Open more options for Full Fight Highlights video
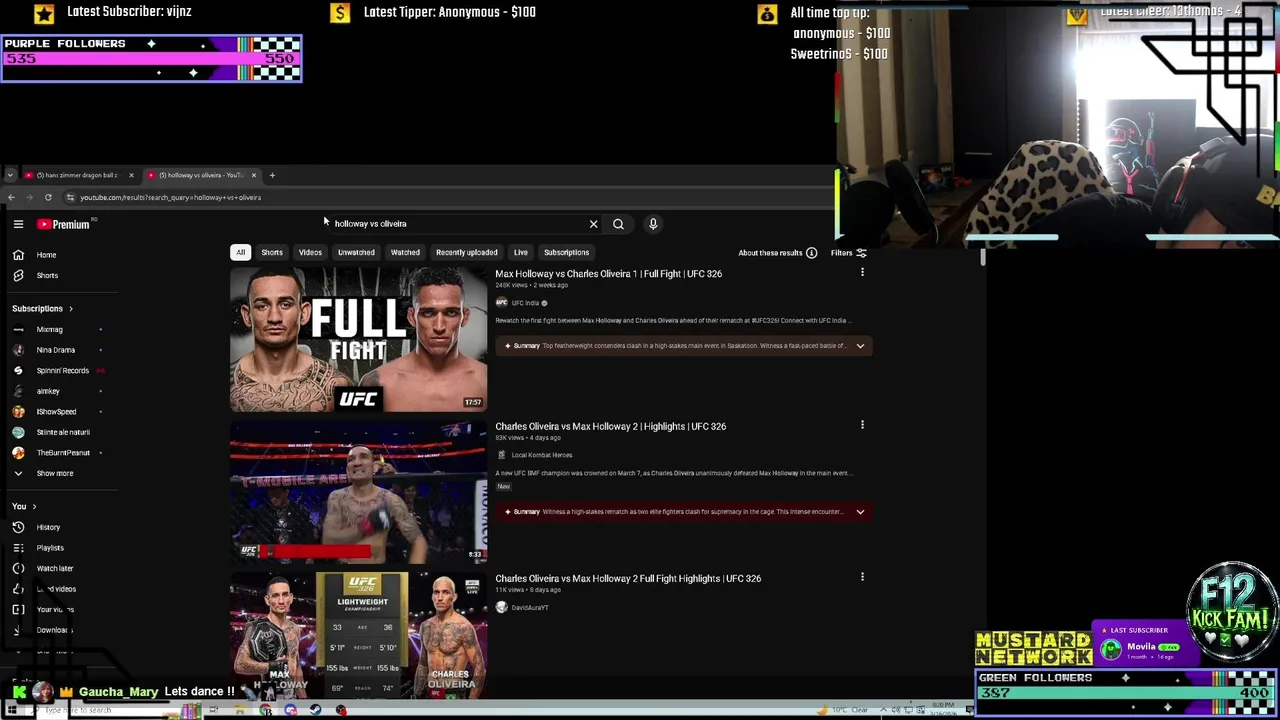The image size is (1280, 720). tap(862, 577)
